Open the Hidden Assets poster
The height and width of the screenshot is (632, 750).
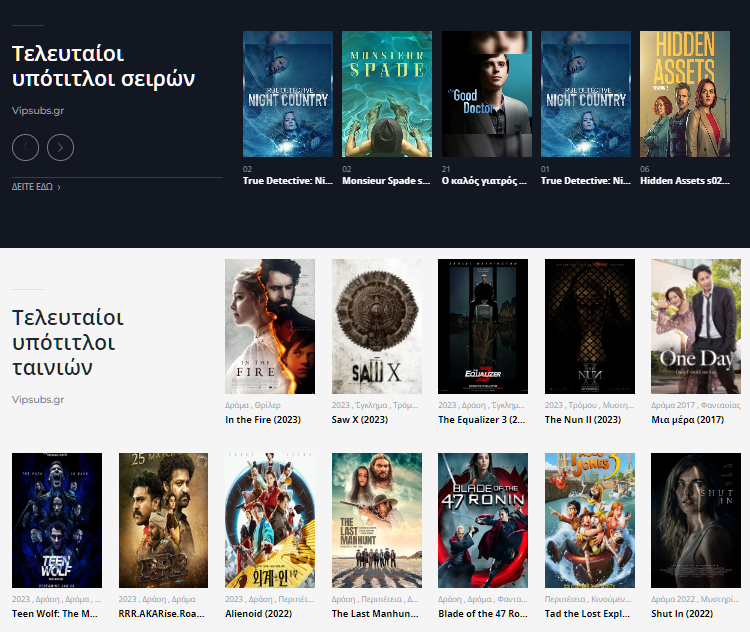(x=685, y=94)
